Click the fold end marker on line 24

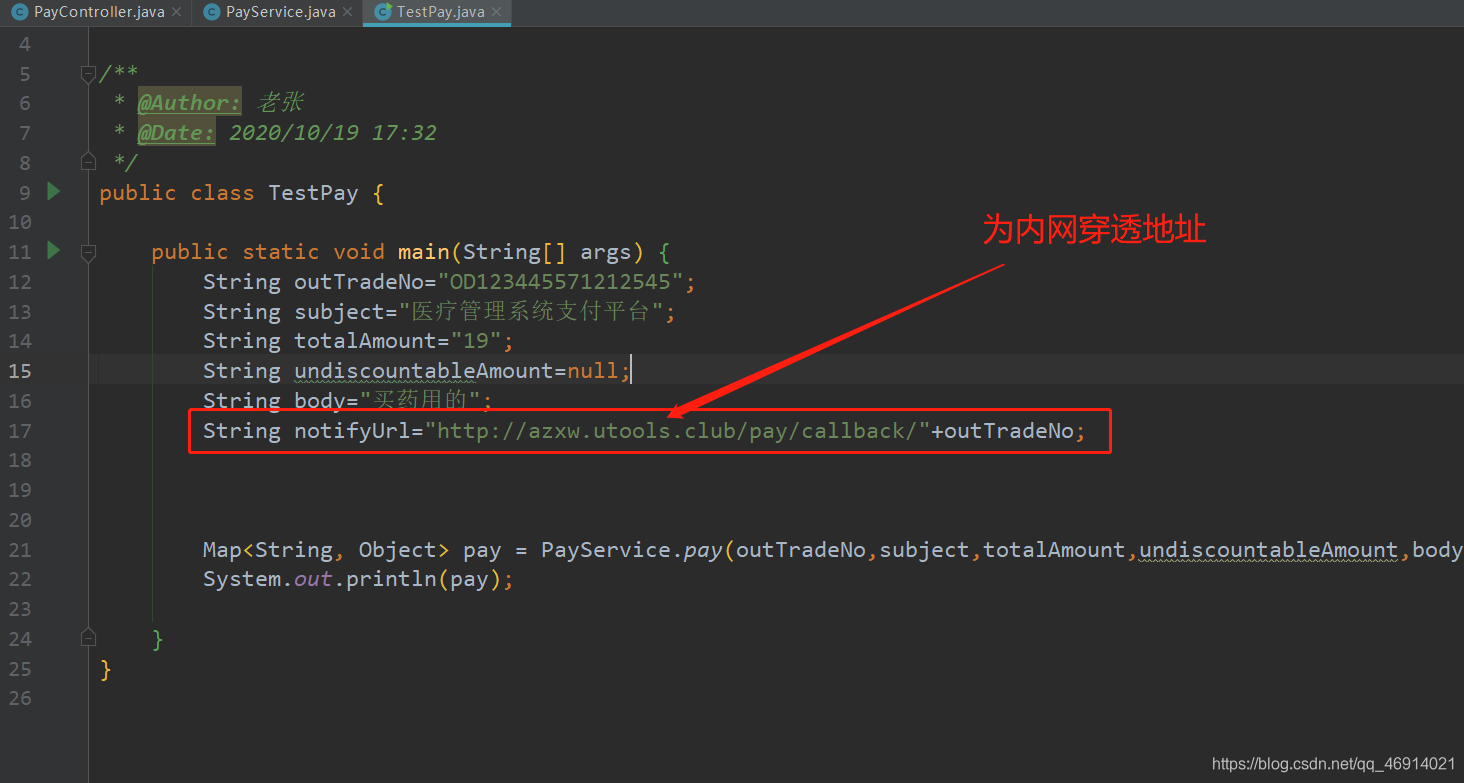click(88, 637)
